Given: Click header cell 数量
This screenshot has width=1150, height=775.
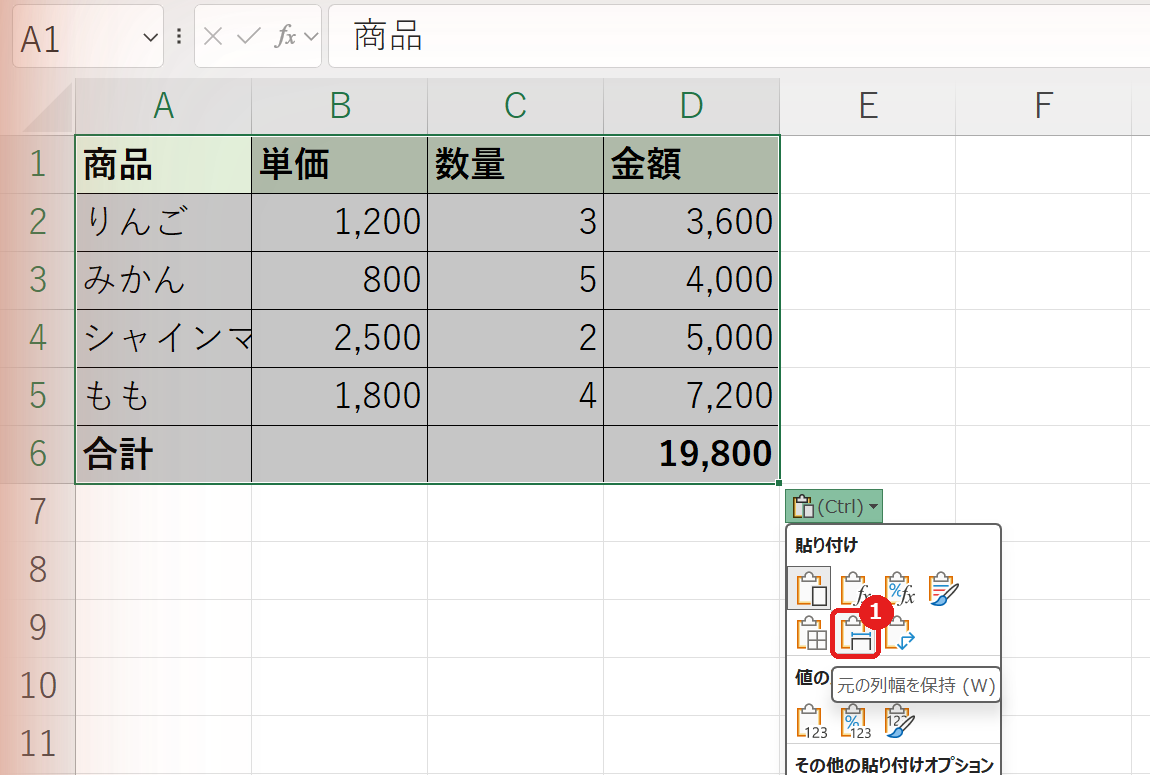Looking at the screenshot, I should 516,164.
